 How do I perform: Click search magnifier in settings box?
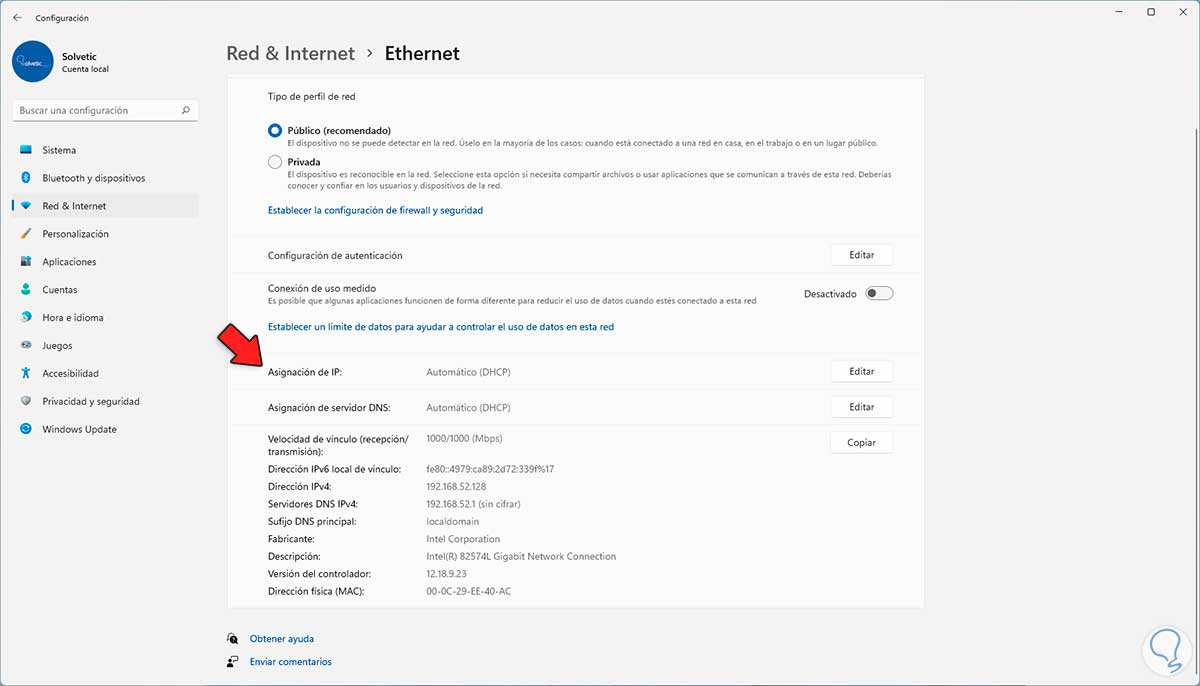point(186,111)
